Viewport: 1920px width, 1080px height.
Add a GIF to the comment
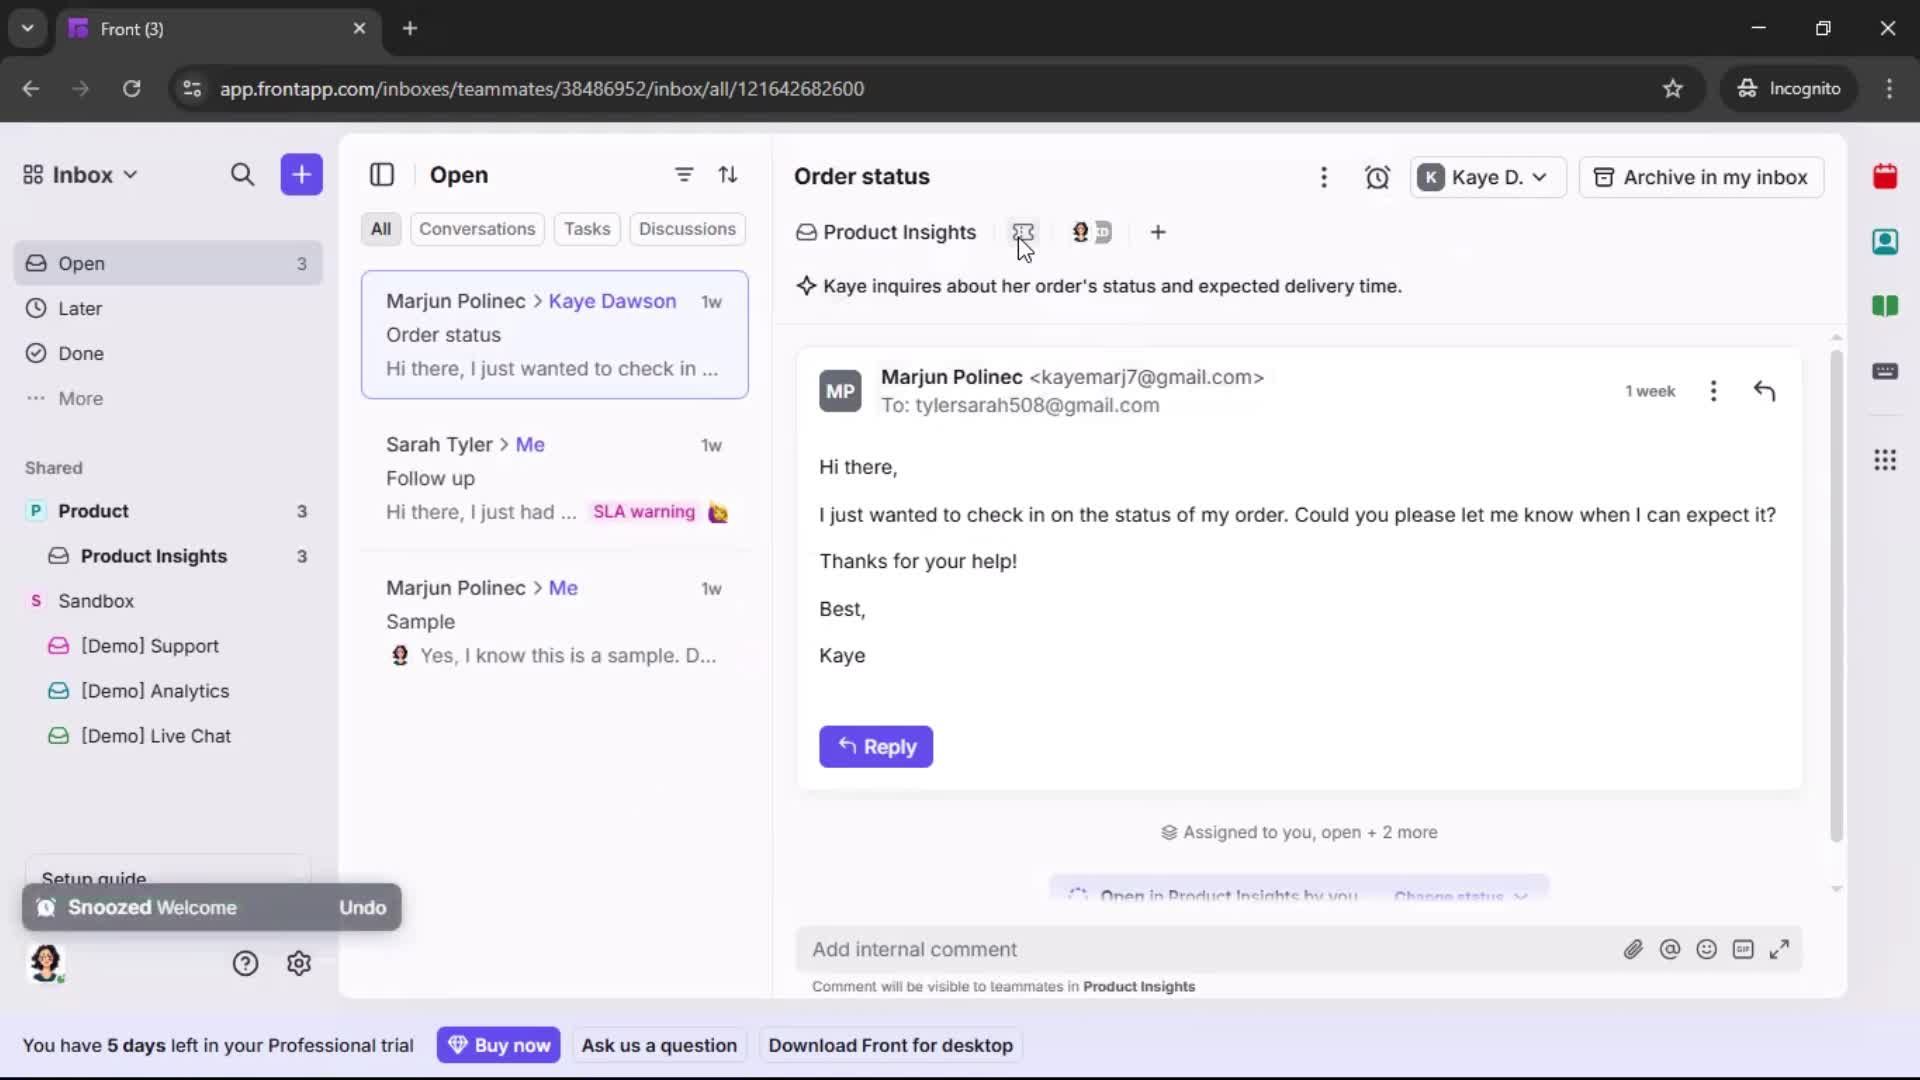(x=1744, y=949)
